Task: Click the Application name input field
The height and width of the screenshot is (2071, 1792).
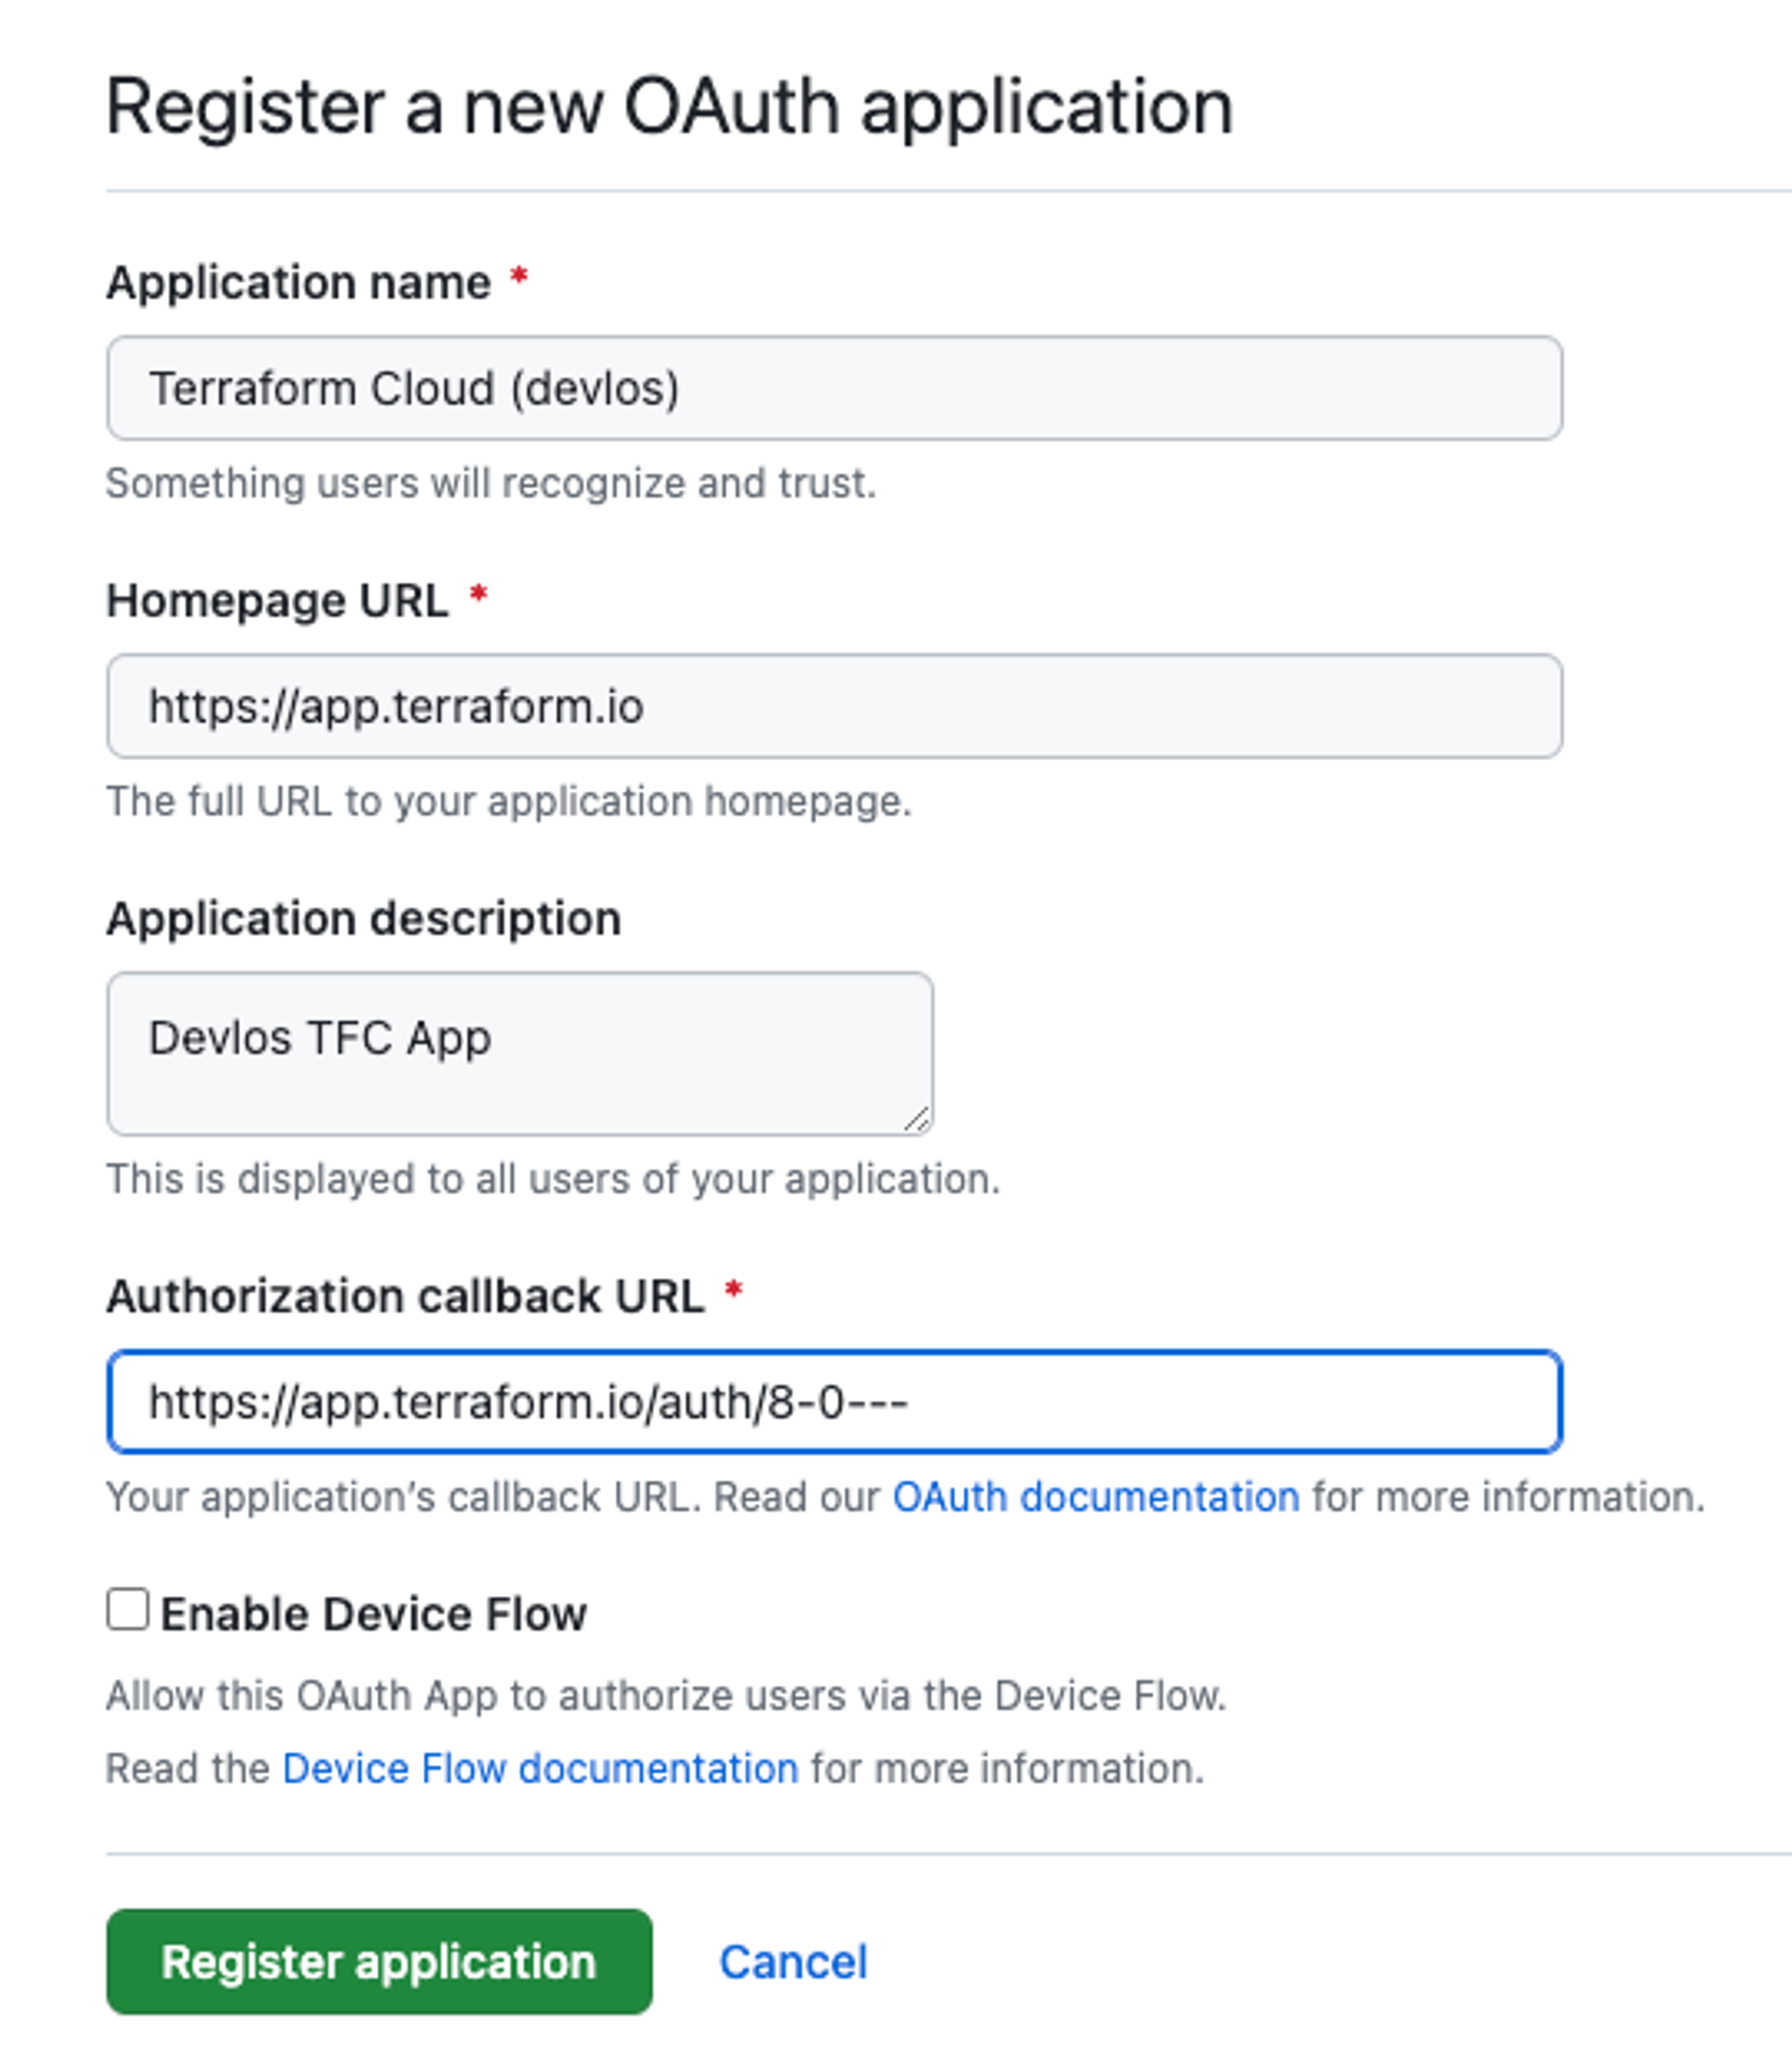Action: tap(834, 388)
